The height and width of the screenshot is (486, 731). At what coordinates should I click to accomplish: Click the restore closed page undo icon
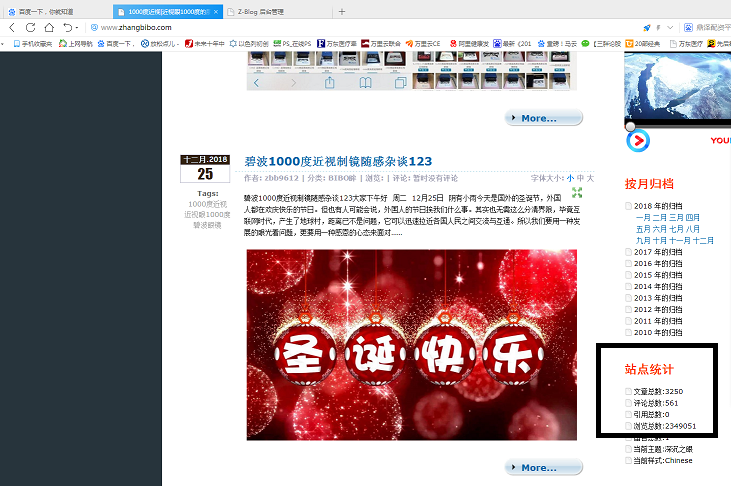pyautogui.click(x=68, y=28)
